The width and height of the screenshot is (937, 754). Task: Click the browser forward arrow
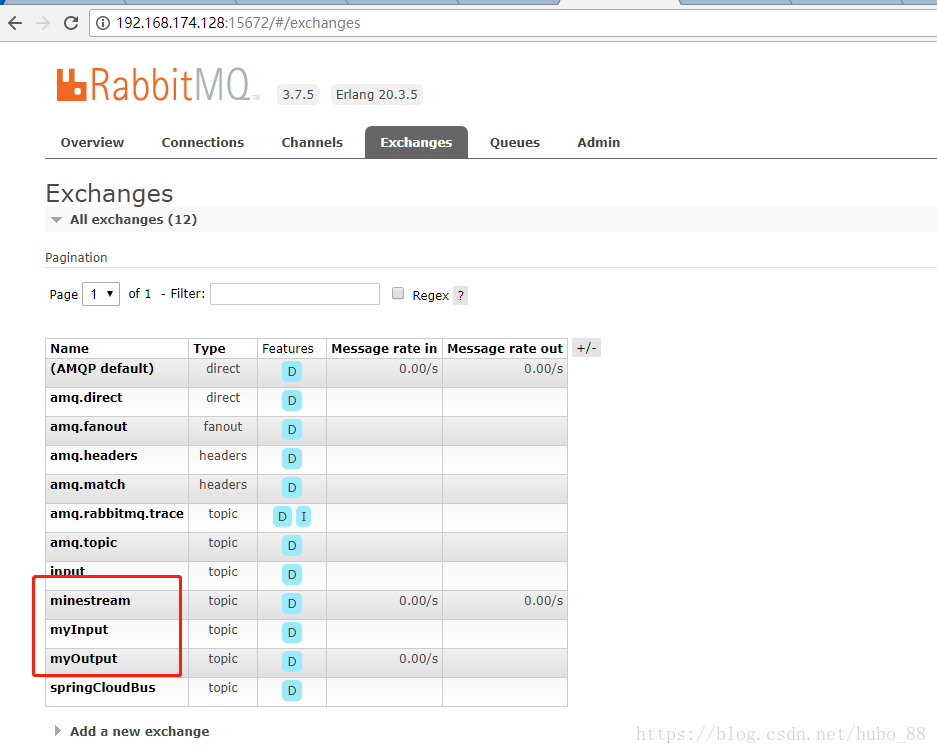pyautogui.click(x=43, y=23)
